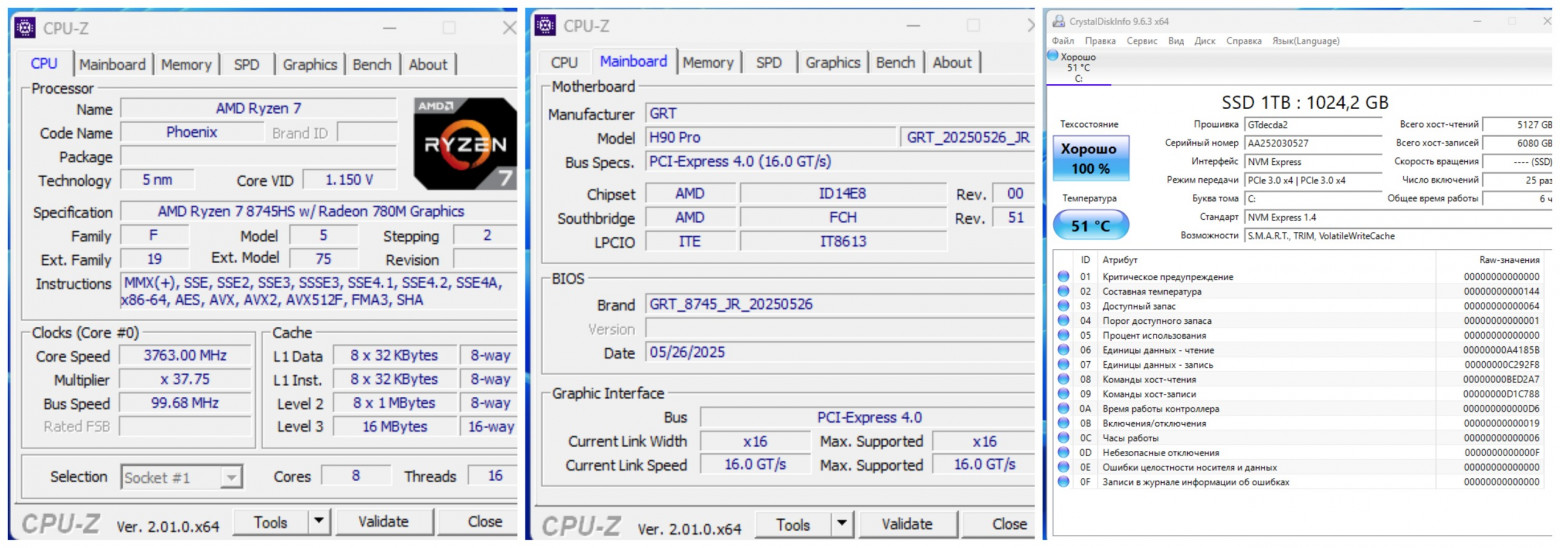Image resolution: width=1560 pixels, height=548 pixels.
Task: Open Tools dropdown arrow in Mainboard CPU-Z window
Action: [x=842, y=524]
